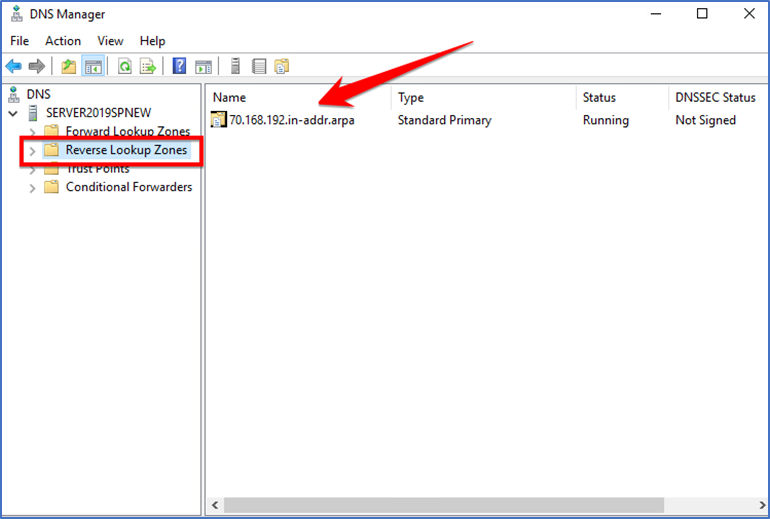Click the Trust Points folder icon

click(x=52, y=169)
